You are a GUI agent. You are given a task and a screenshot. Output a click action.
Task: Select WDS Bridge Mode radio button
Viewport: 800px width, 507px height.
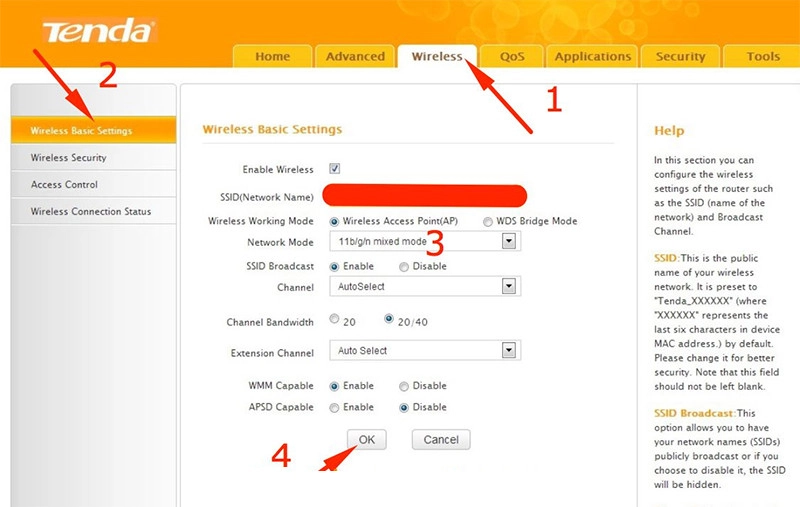(x=488, y=221)
